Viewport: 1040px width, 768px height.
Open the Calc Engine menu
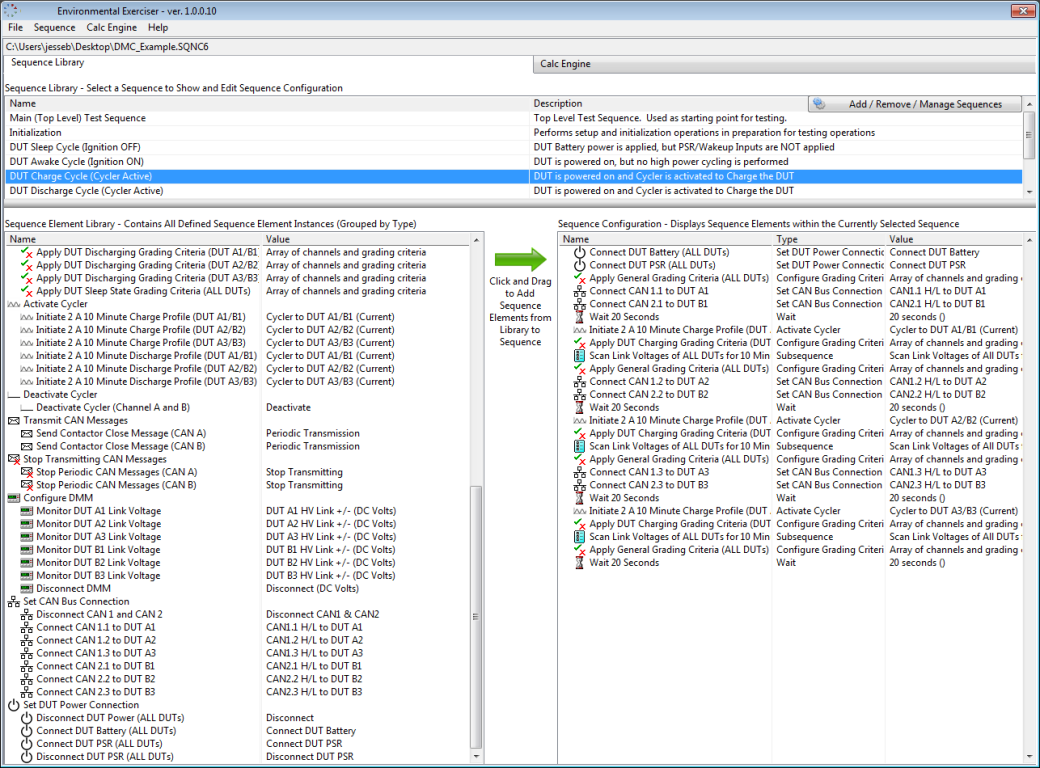click(x=111, y=27)
